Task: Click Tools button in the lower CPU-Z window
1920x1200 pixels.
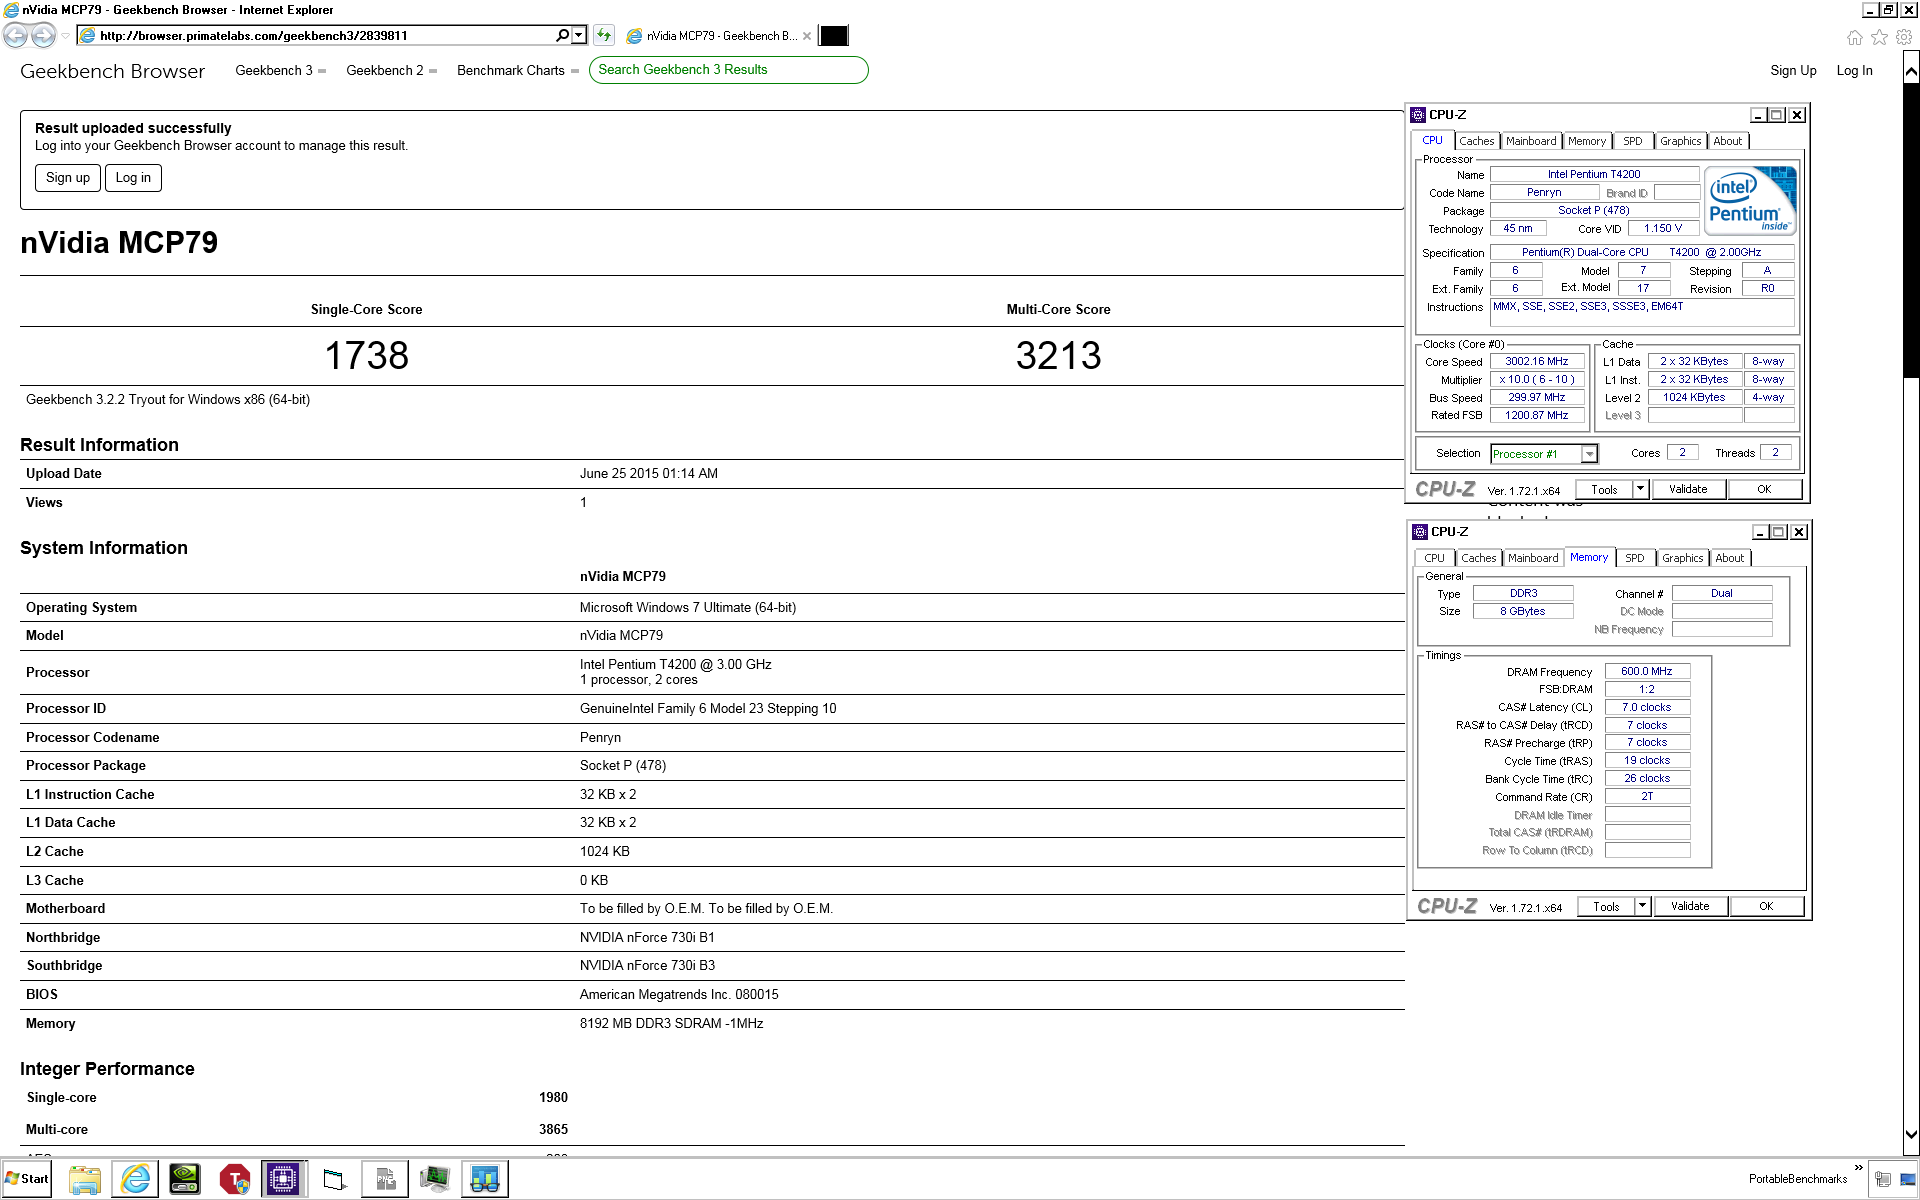Action: [x=1606, y=907]
